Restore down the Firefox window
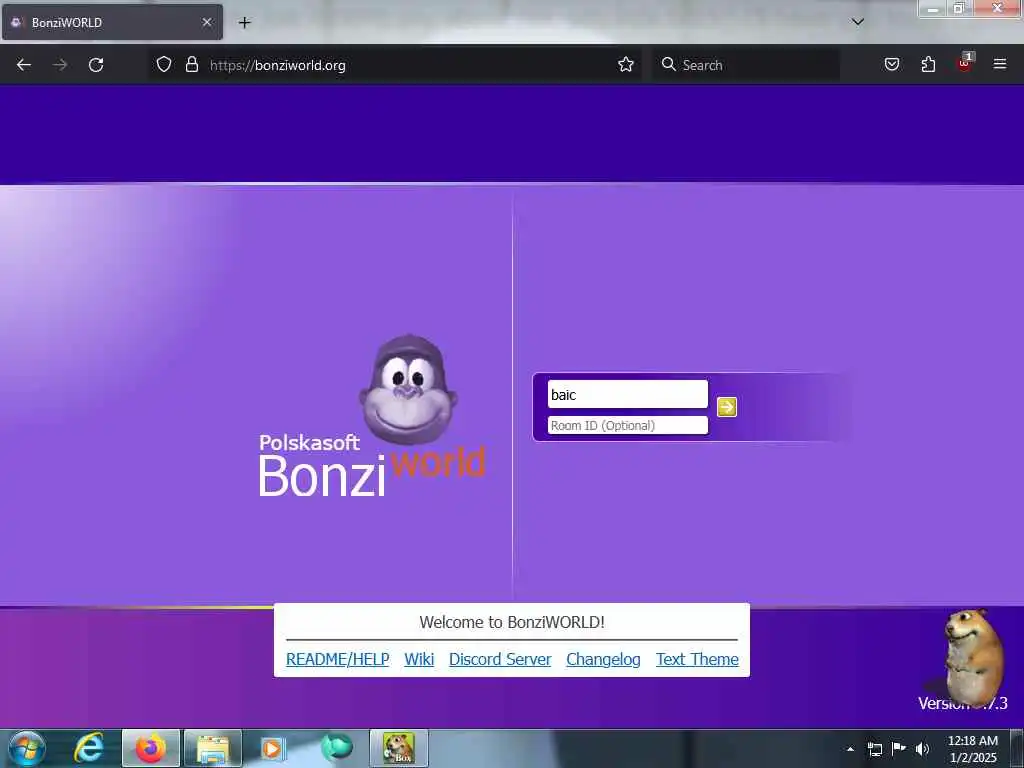1024x768 pixels. [959, 8]
